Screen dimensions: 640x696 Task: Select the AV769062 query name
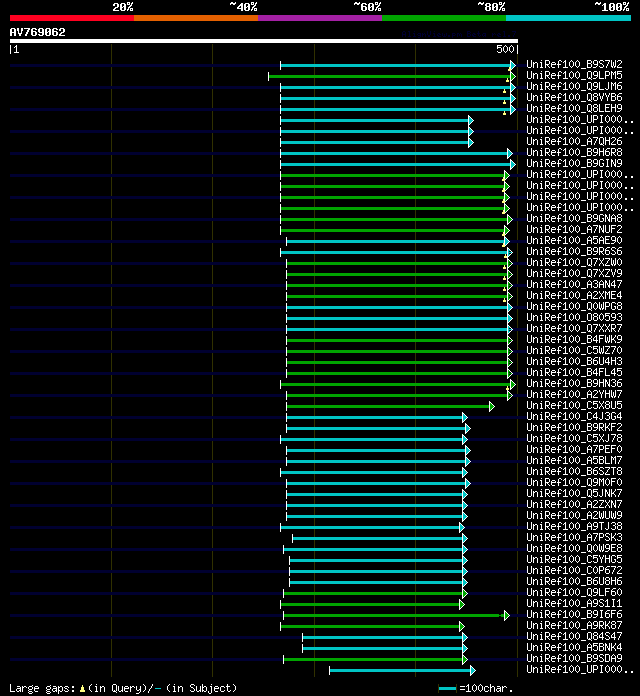point(38,32)
